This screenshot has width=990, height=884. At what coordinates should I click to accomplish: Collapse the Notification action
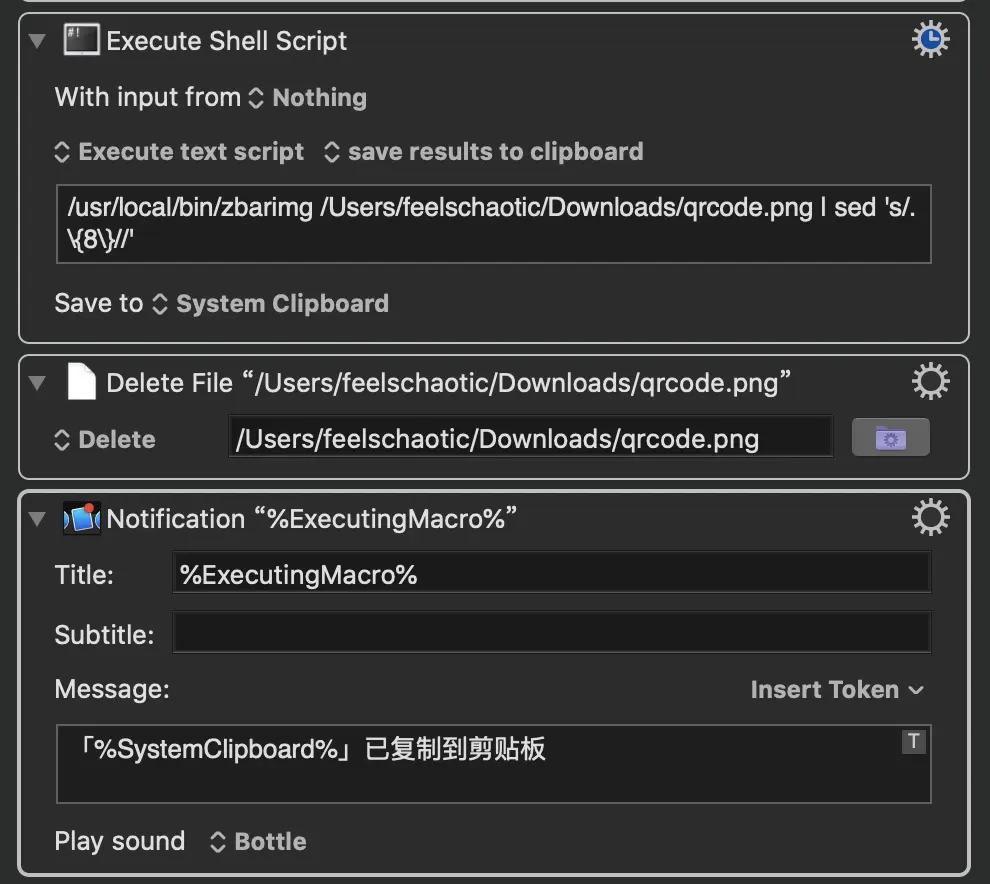(x=38, y=519)
